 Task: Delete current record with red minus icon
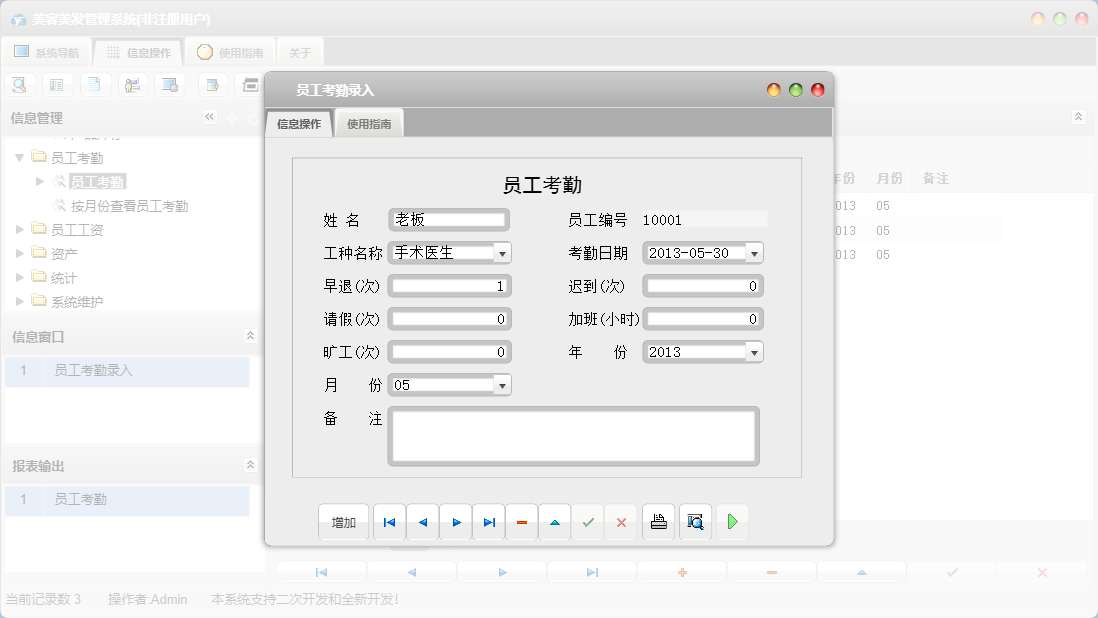pyautogui.click(x=521, y=521)
